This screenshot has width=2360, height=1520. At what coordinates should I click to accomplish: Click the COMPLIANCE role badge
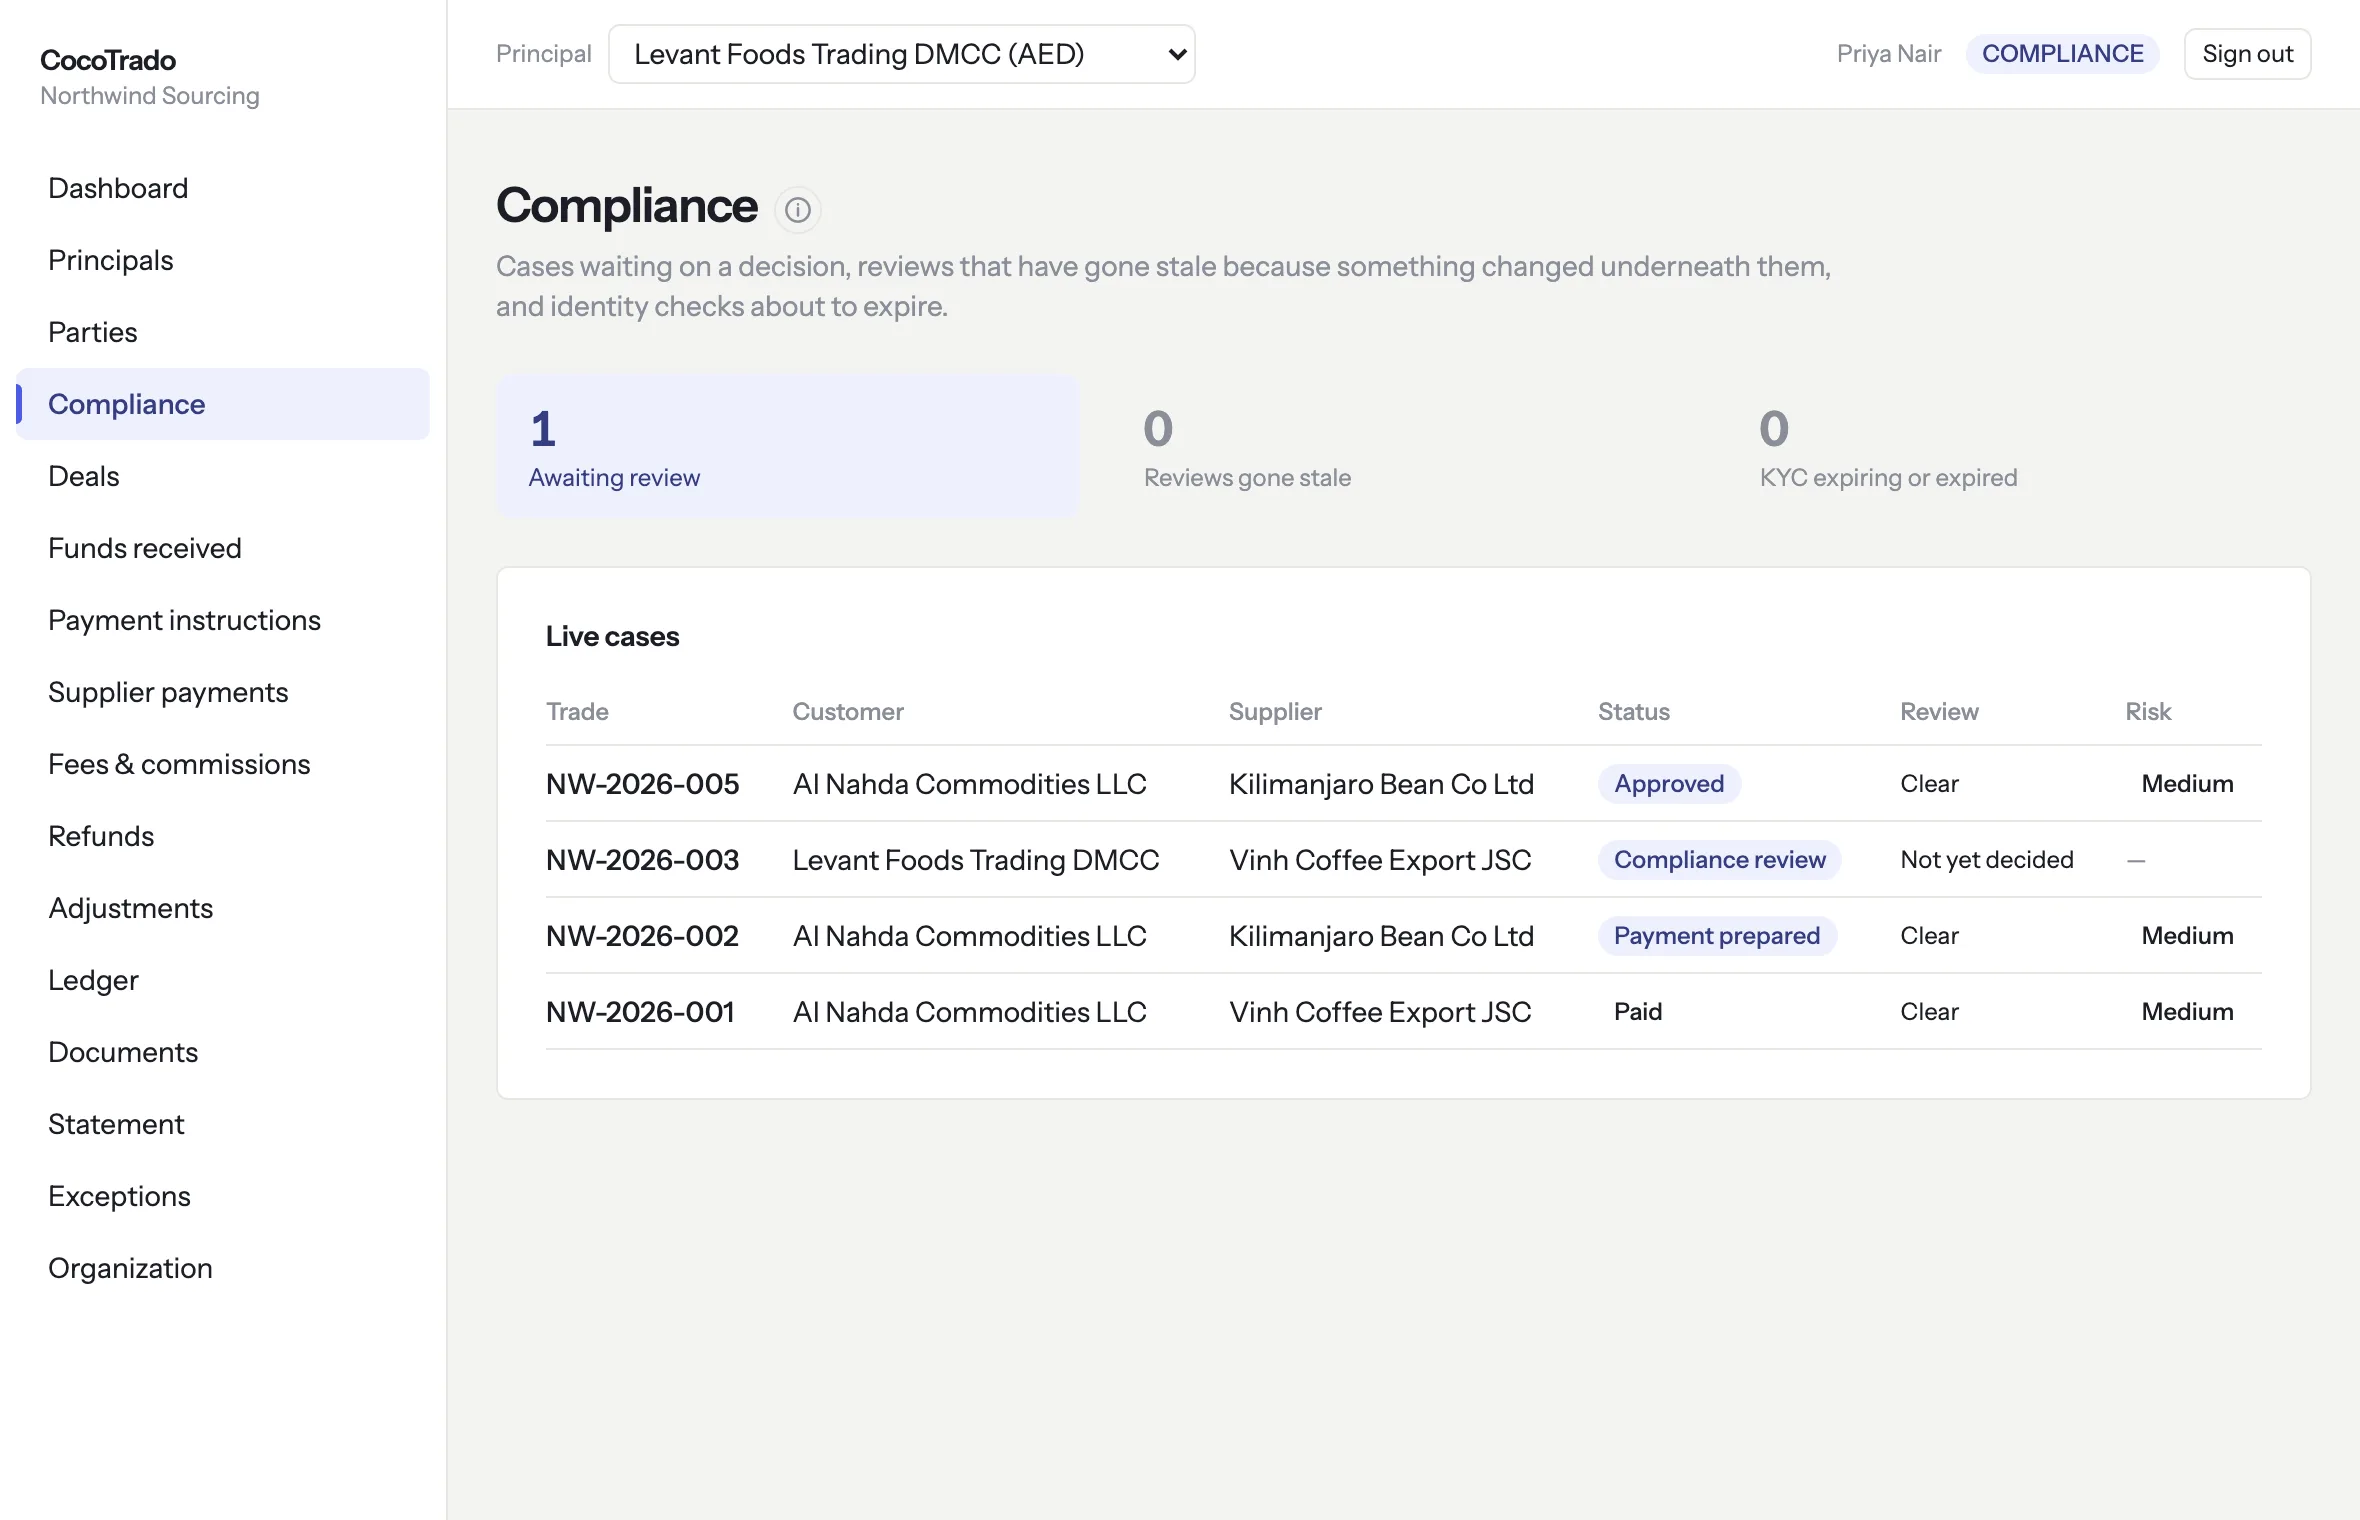click(x=2062, y=54)
